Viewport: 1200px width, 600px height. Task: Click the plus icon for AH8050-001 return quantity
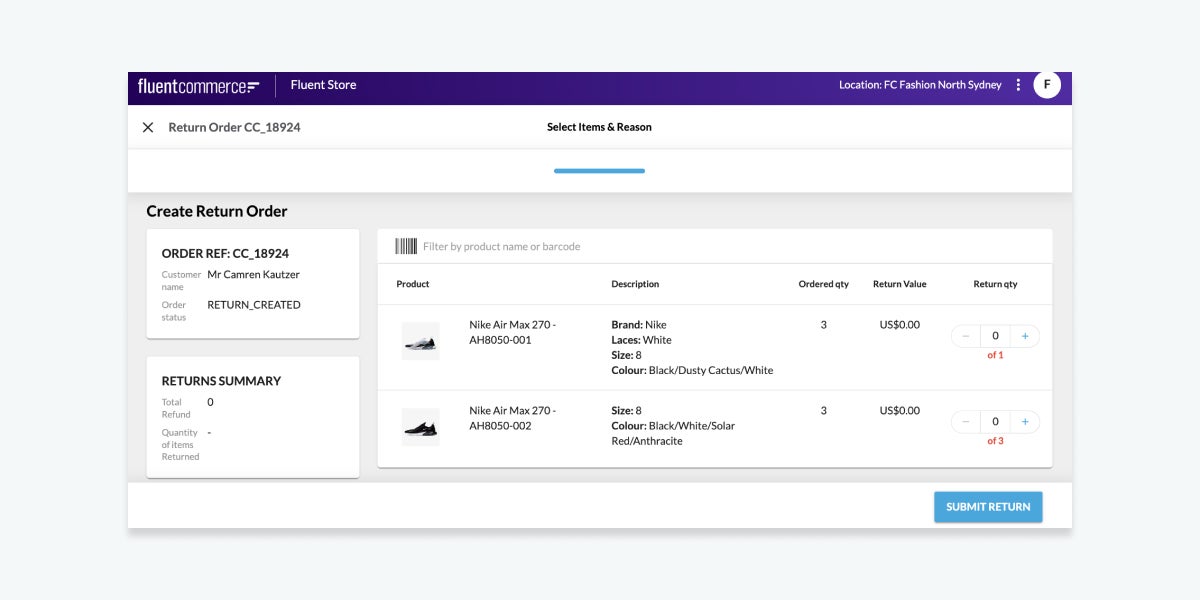(1024, 335)
